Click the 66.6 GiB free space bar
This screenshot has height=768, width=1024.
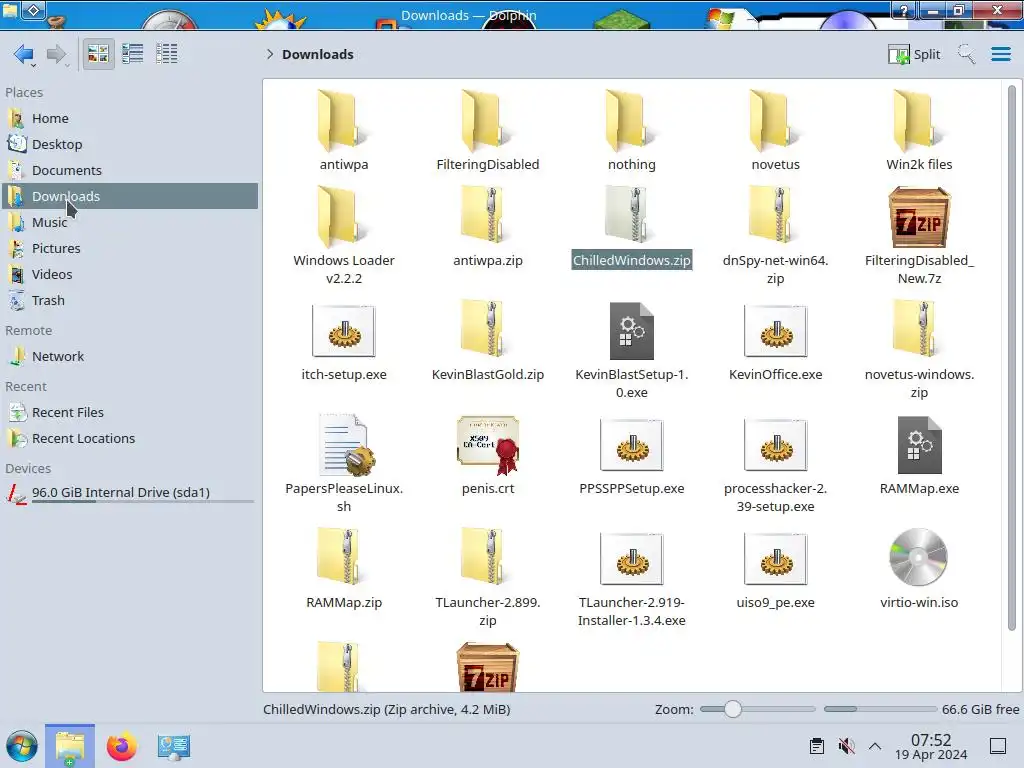coord(880,709)
